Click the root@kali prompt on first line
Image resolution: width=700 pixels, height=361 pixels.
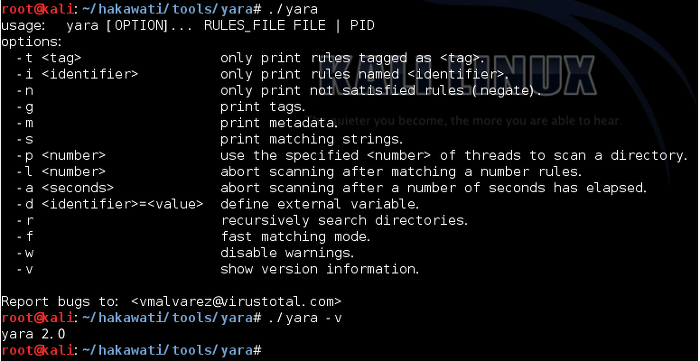tap(37, 8)
